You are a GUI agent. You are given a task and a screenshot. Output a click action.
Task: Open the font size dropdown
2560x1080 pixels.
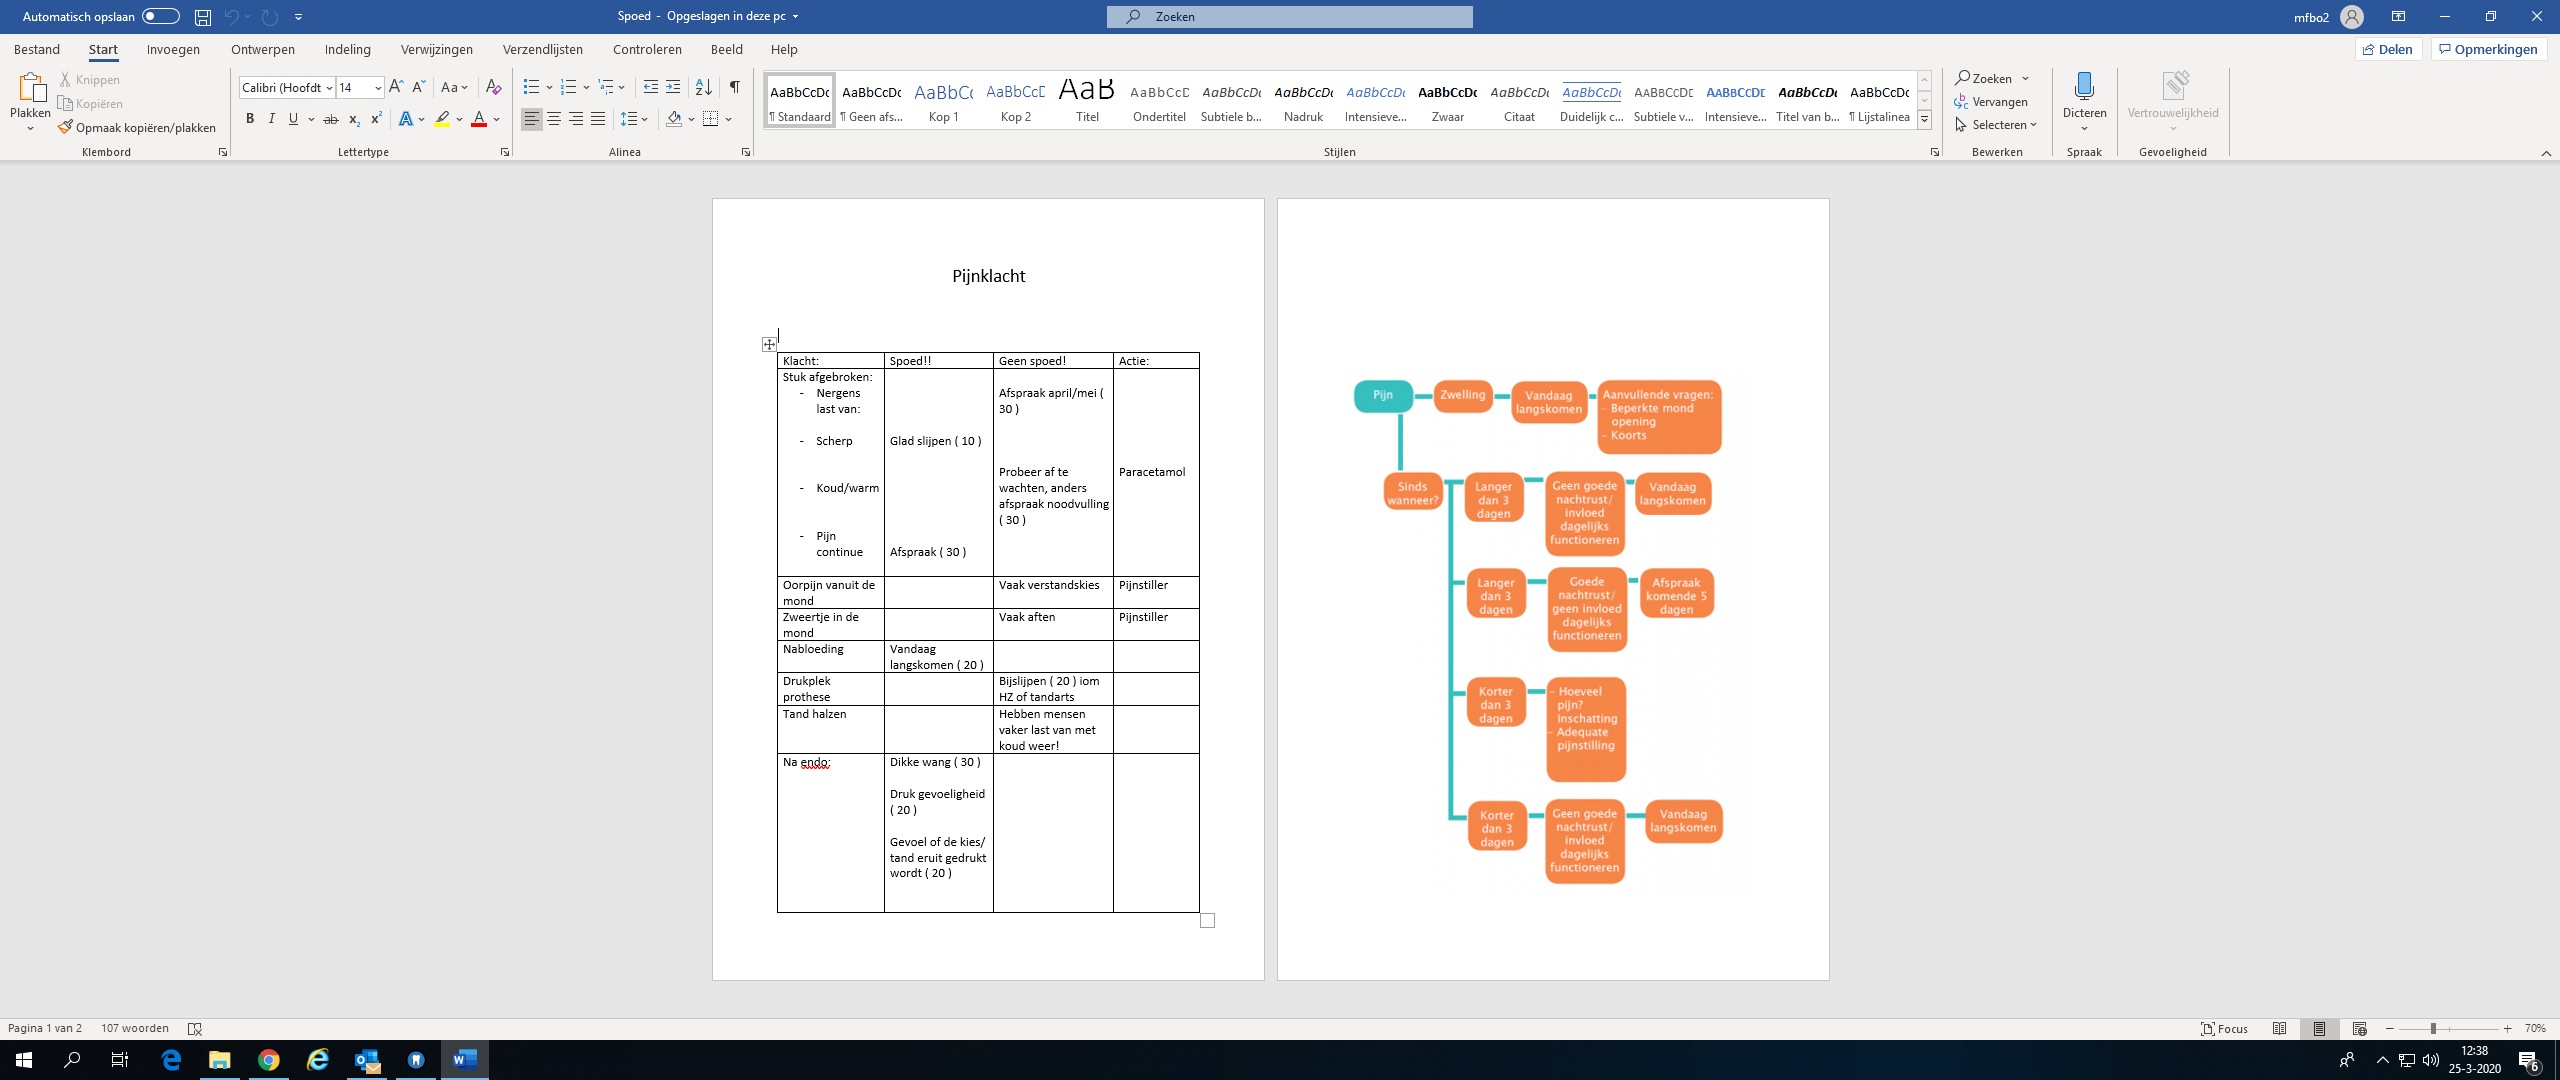[x=378, y=88]
